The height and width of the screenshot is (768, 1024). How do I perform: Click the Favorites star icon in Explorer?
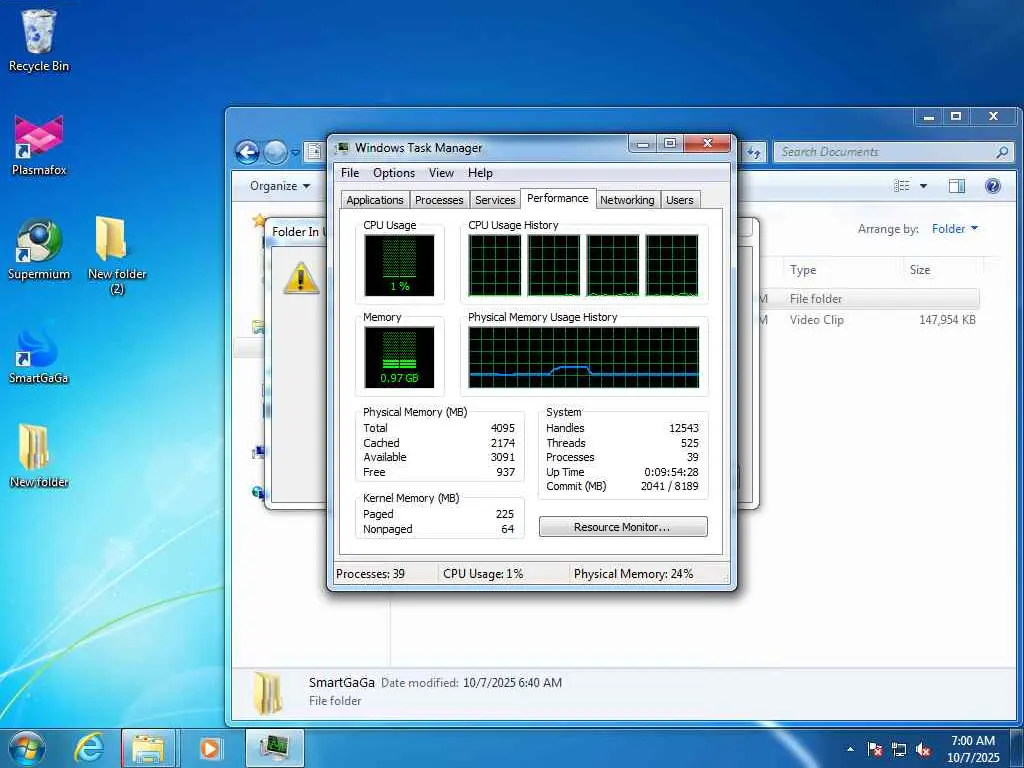[x=259, y=221]
